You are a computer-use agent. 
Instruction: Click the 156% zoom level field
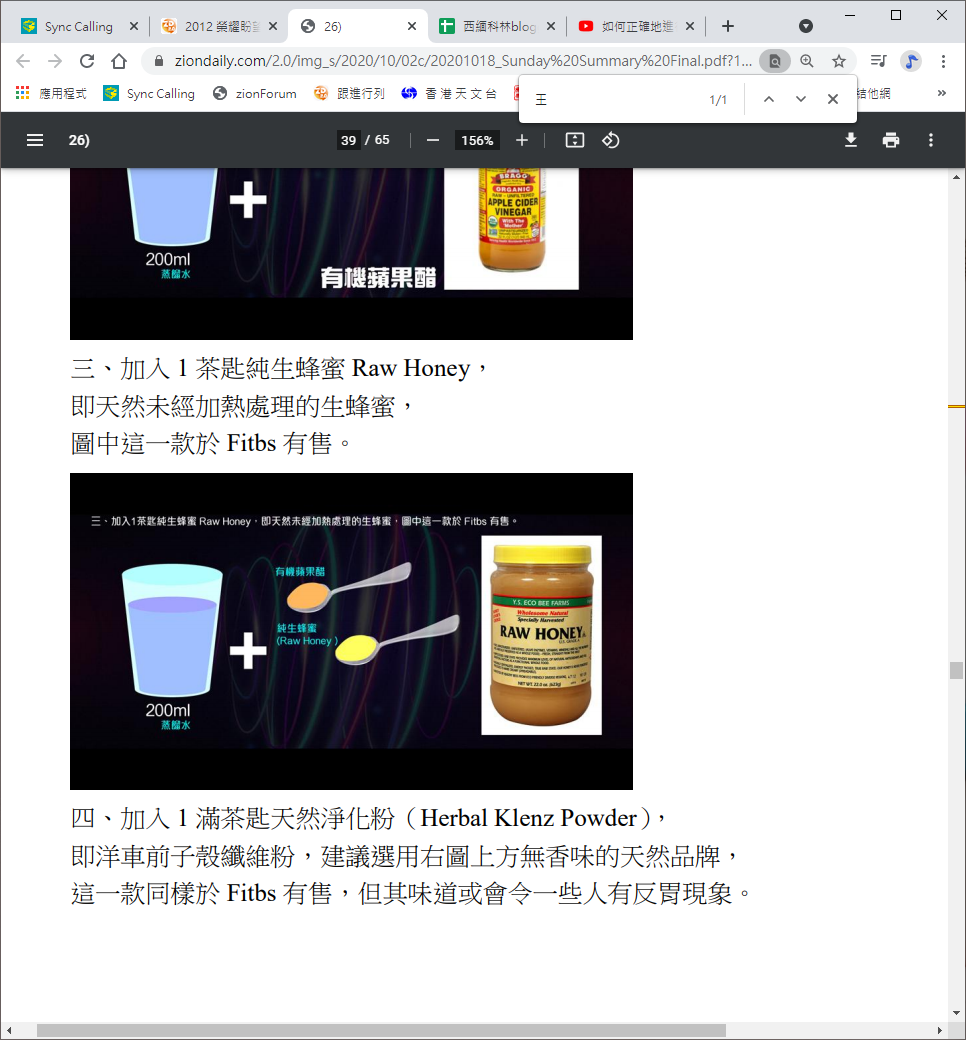click(477, 140)
